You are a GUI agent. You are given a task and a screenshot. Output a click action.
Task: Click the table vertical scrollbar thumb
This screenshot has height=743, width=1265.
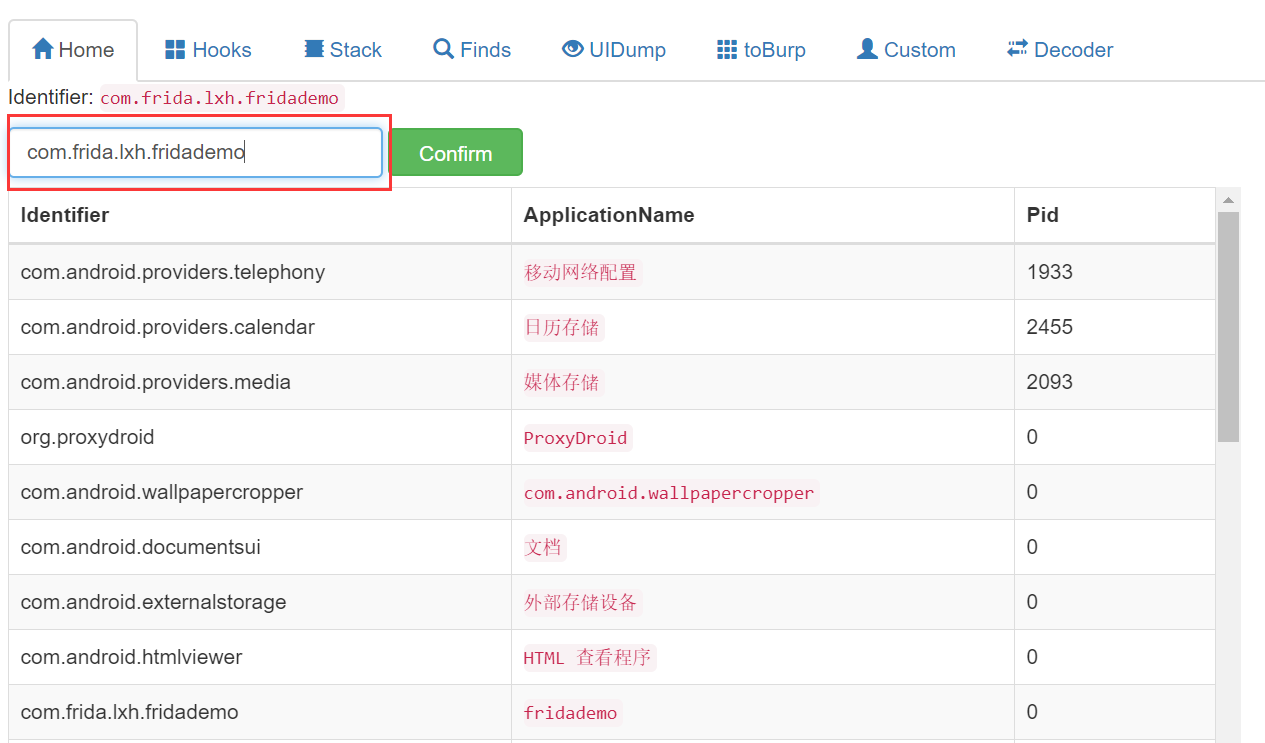coord(1228,326)
